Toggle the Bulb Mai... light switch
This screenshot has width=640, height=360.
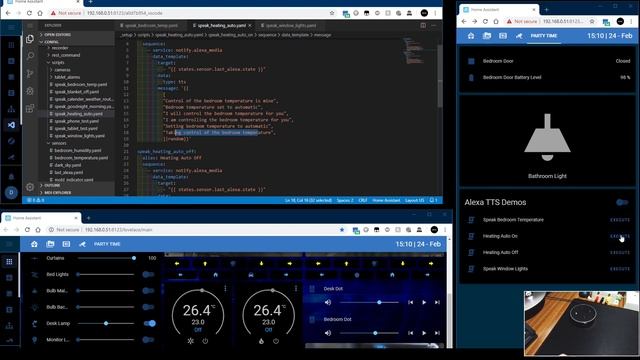tap(149, 291)
